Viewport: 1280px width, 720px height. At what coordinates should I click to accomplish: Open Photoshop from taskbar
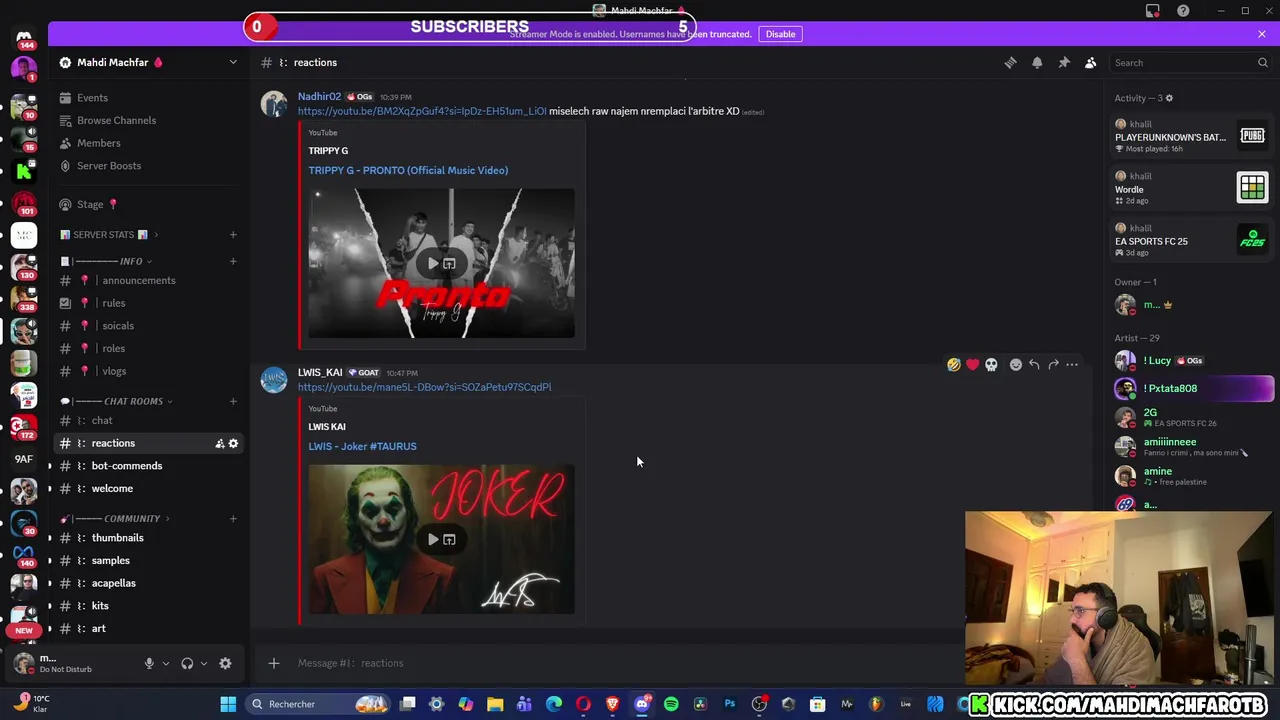point(729,704)
